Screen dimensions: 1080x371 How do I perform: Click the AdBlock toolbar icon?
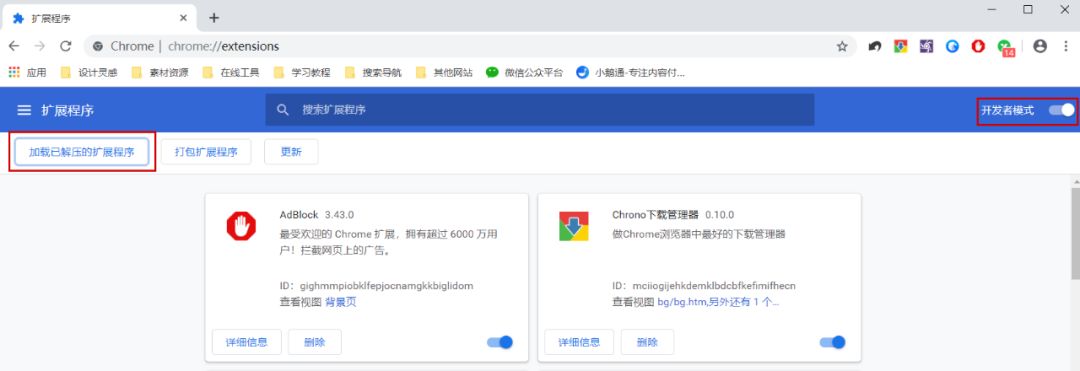tap(978, 46)
